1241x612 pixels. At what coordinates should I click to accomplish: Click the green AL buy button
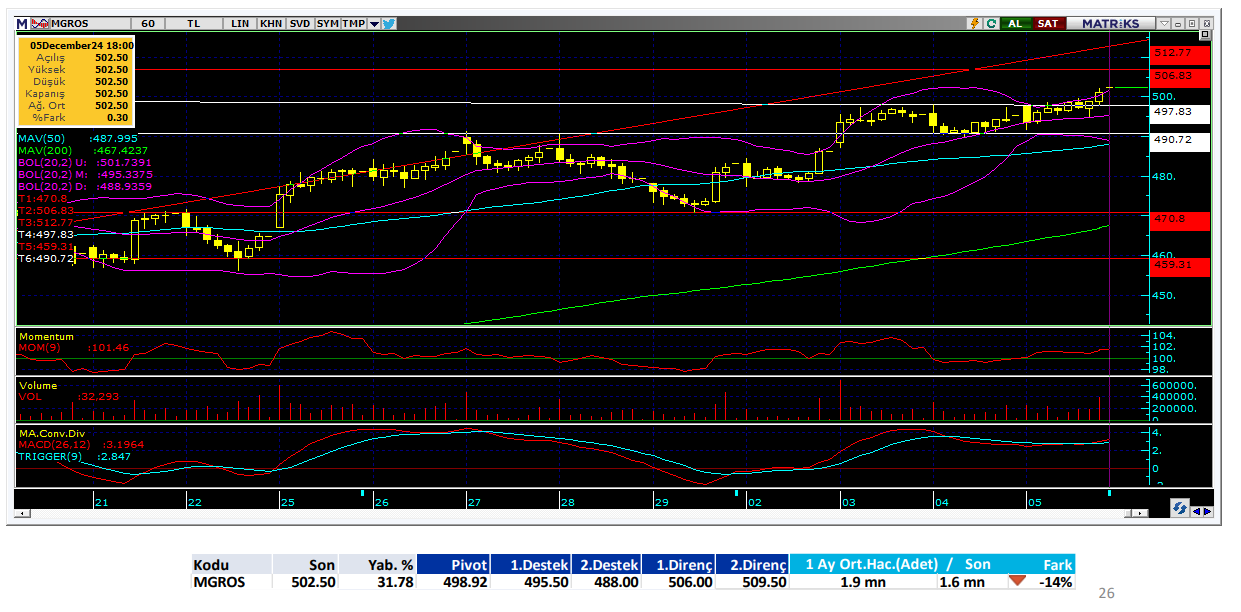tap(1015, 23)
